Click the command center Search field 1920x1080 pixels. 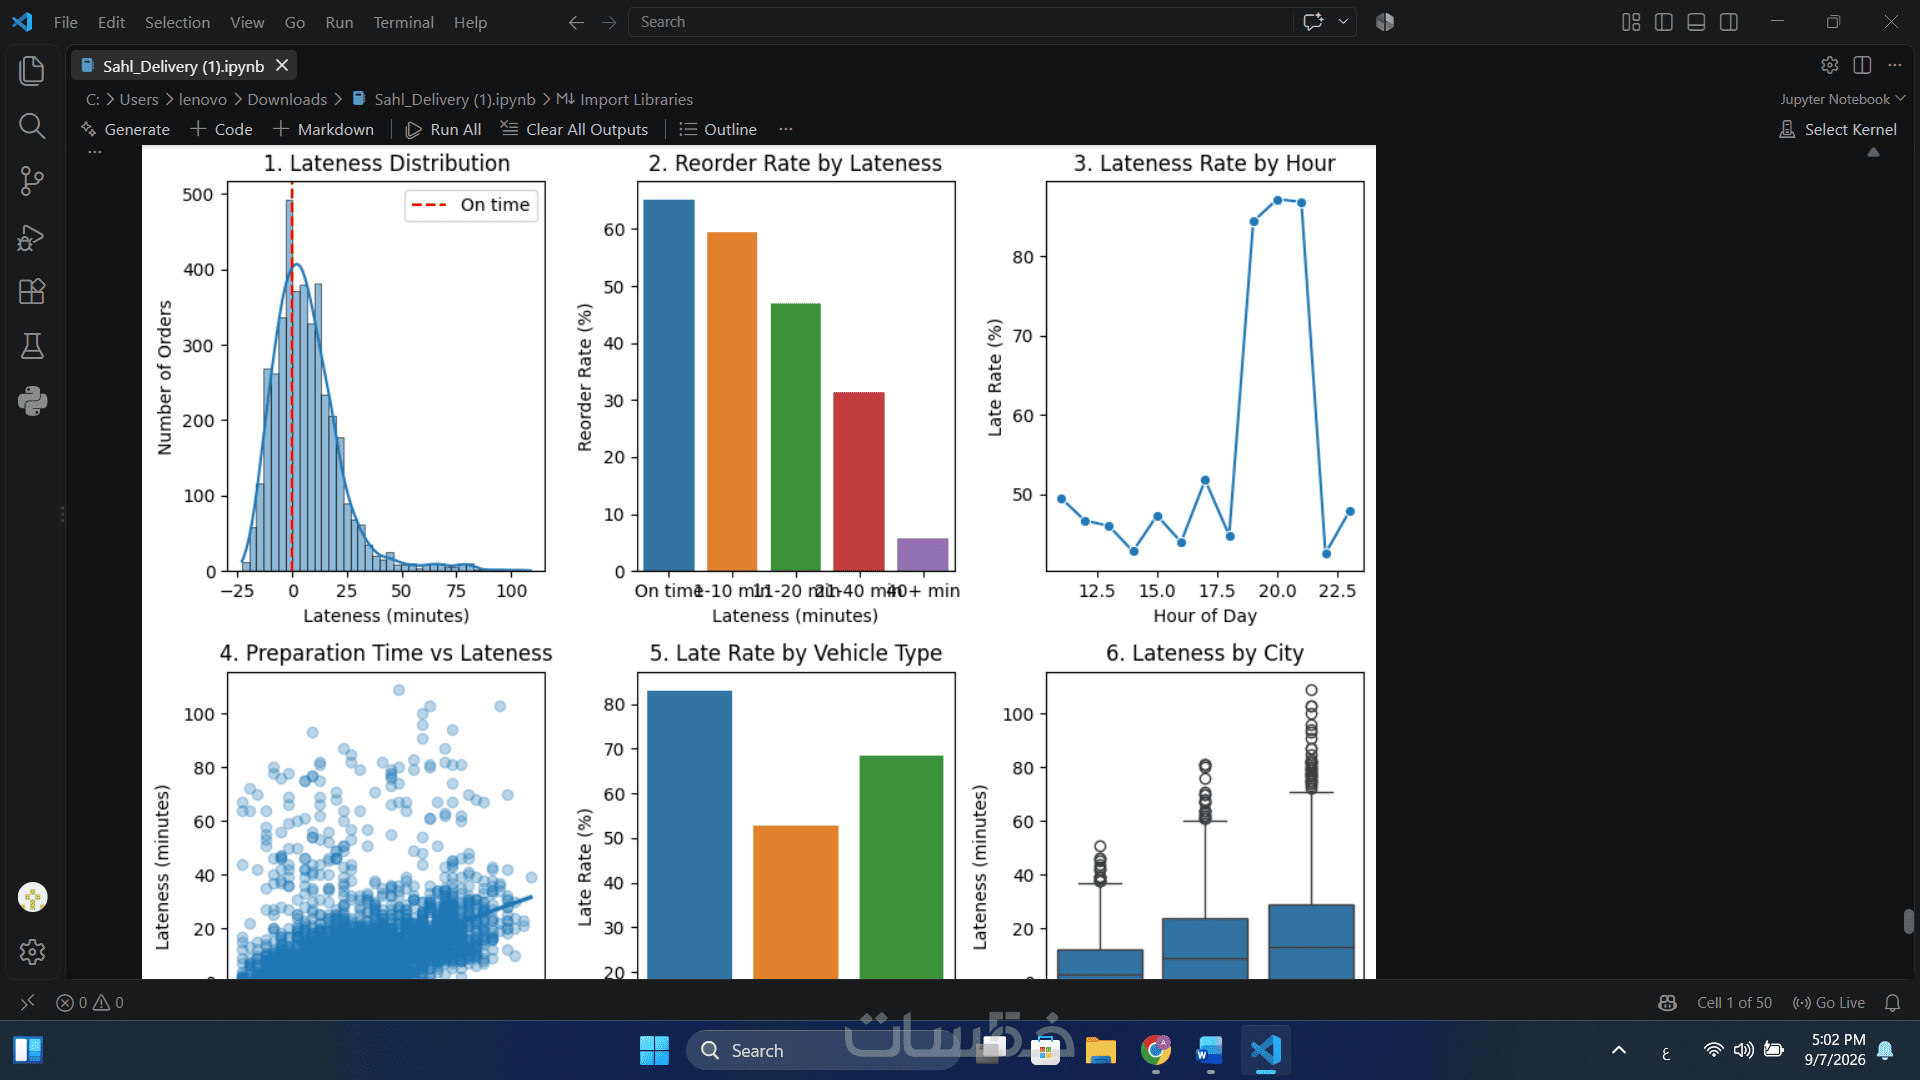960,22
